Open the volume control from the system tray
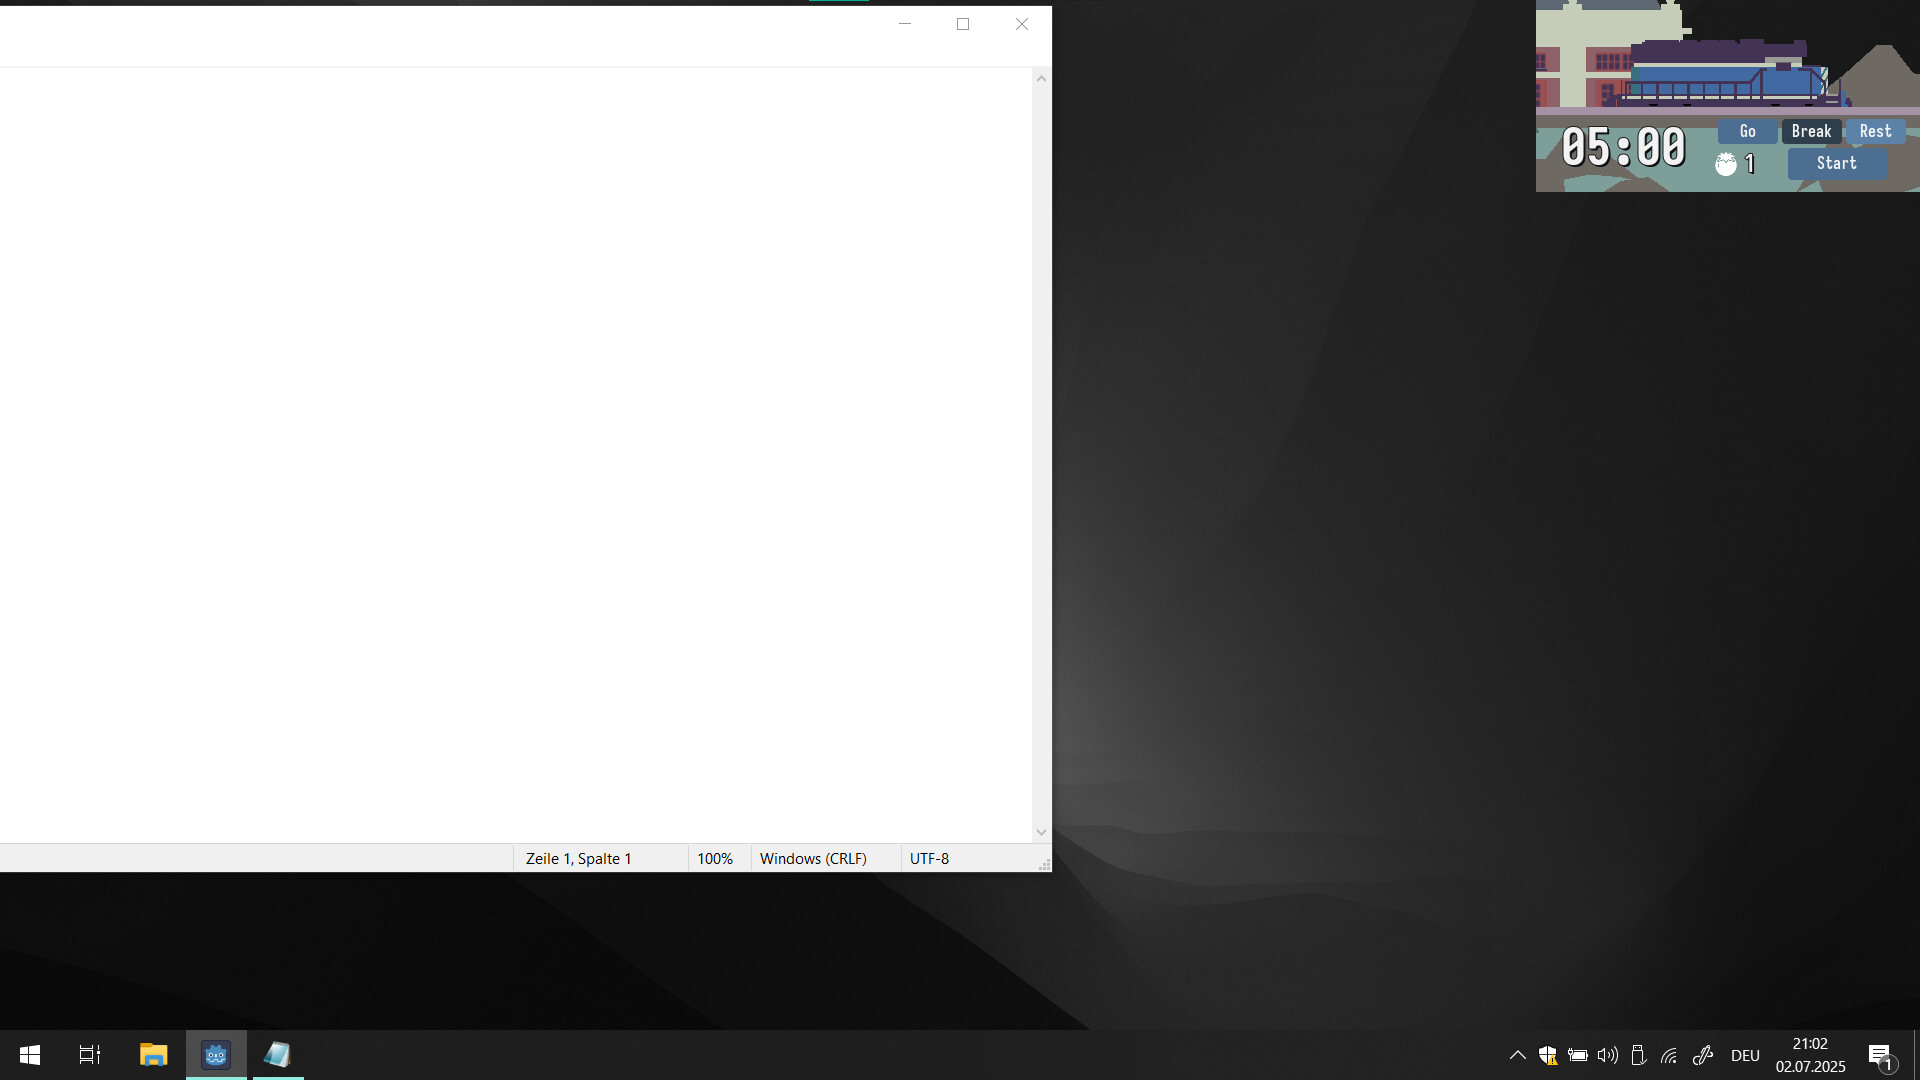This screenshot has height=1080, width=1920. [x=1606, y=1055]
